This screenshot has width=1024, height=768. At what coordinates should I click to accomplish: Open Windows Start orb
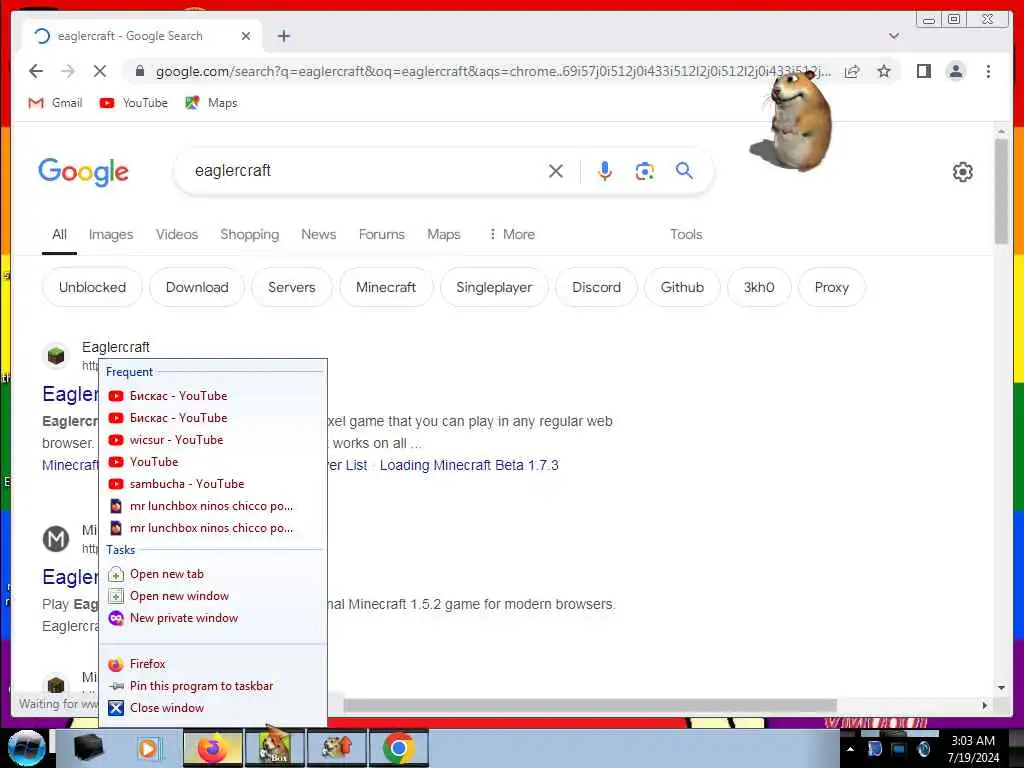(26, 748)
